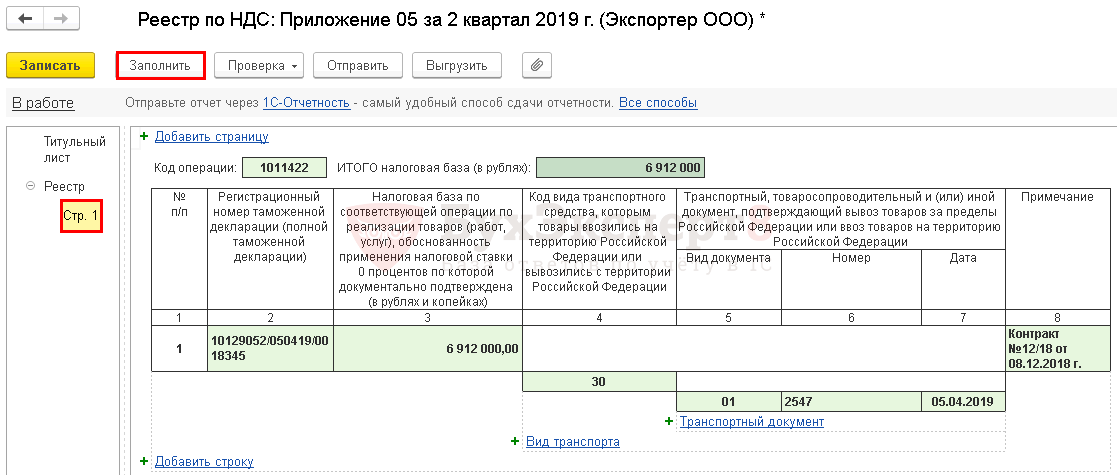Select the tax base cell 6 912 000,00
1117x475 pixels.
pos(427,349)
